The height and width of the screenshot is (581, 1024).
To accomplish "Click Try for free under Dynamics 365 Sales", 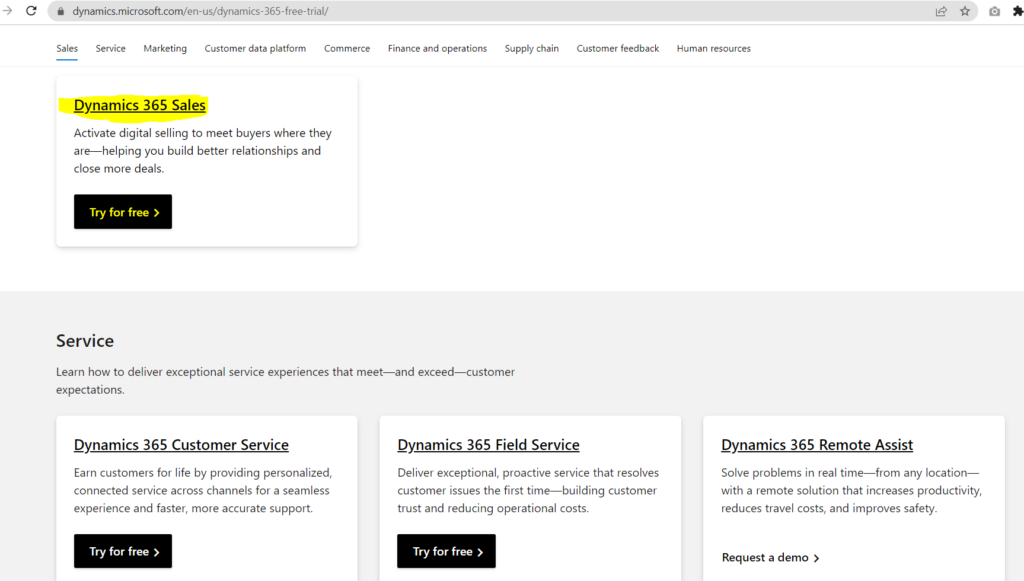I will [123, 212].
